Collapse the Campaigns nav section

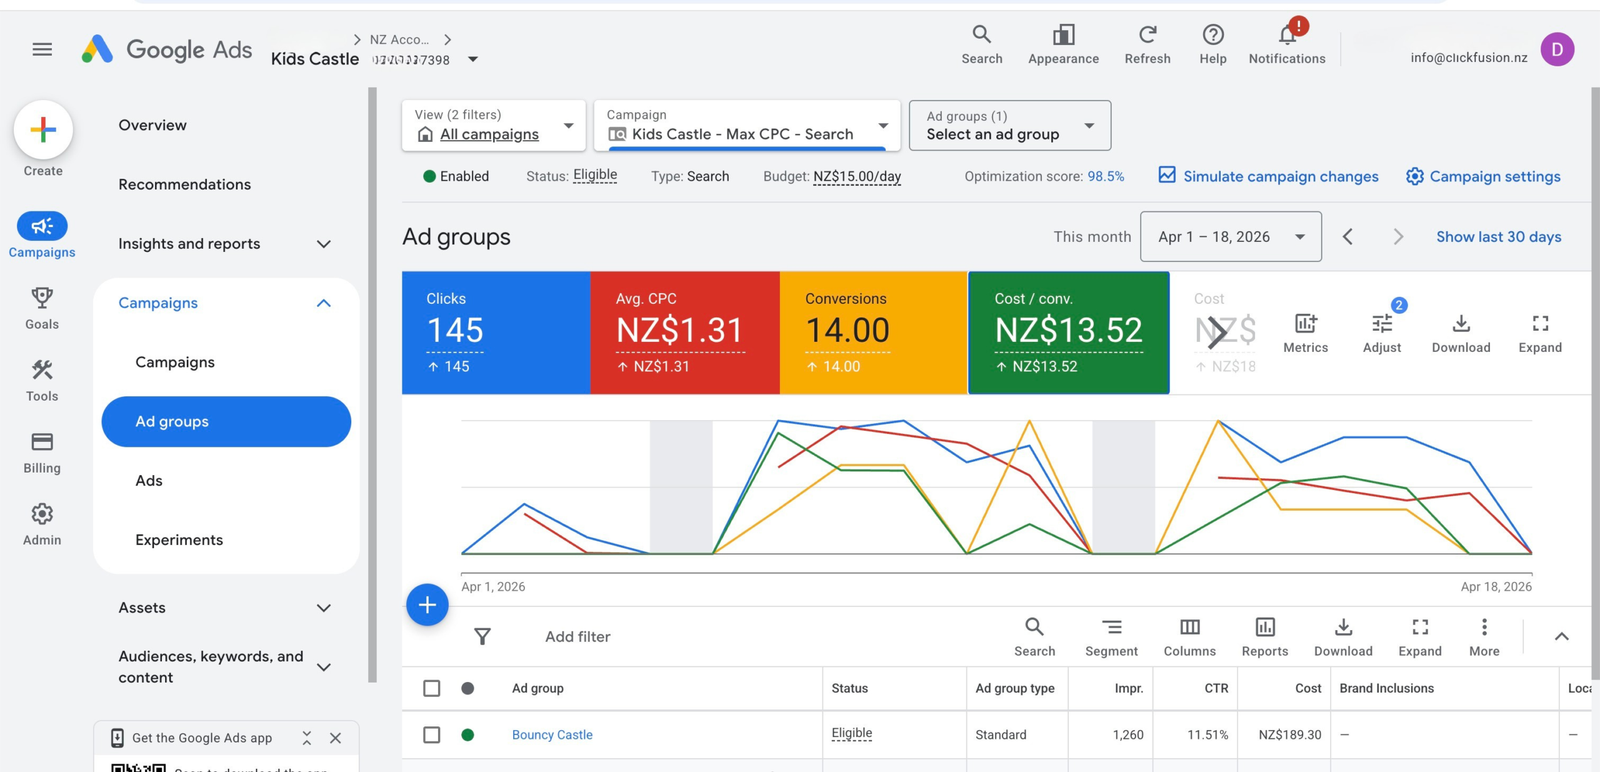click(323, 303)
